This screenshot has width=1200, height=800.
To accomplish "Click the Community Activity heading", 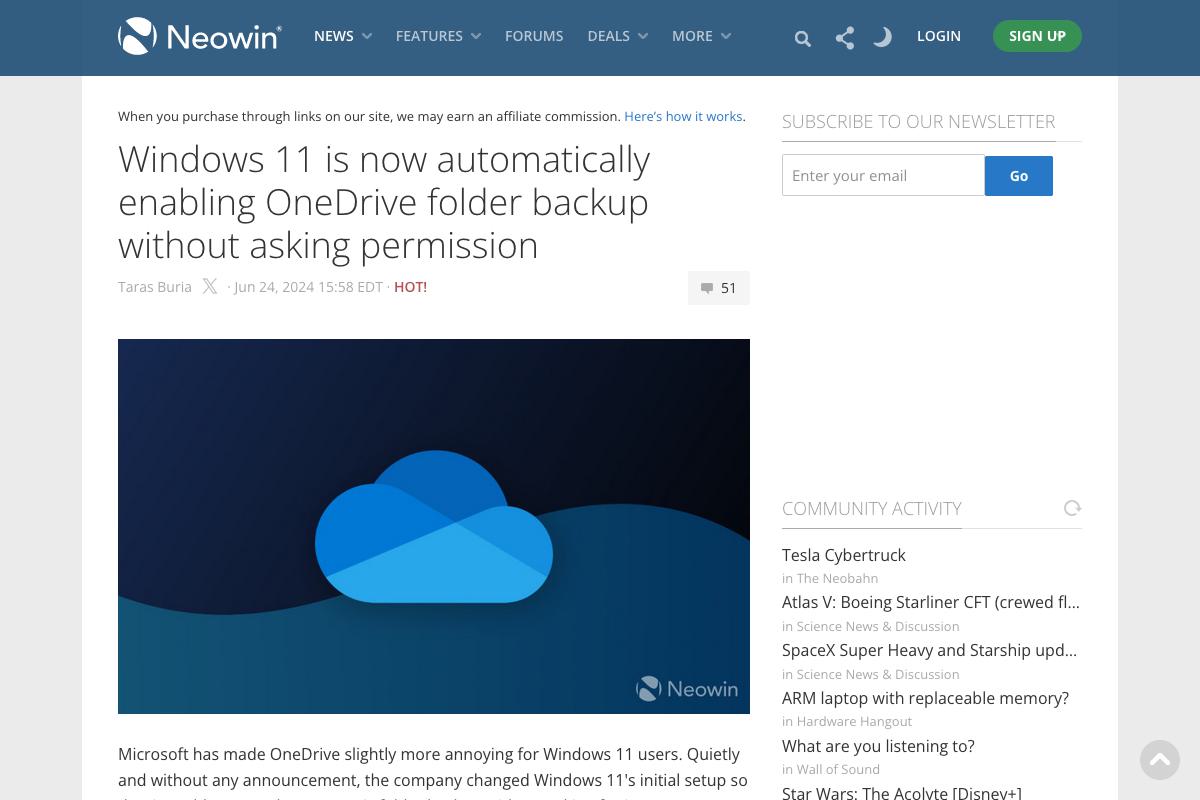I will coord(872,508).
